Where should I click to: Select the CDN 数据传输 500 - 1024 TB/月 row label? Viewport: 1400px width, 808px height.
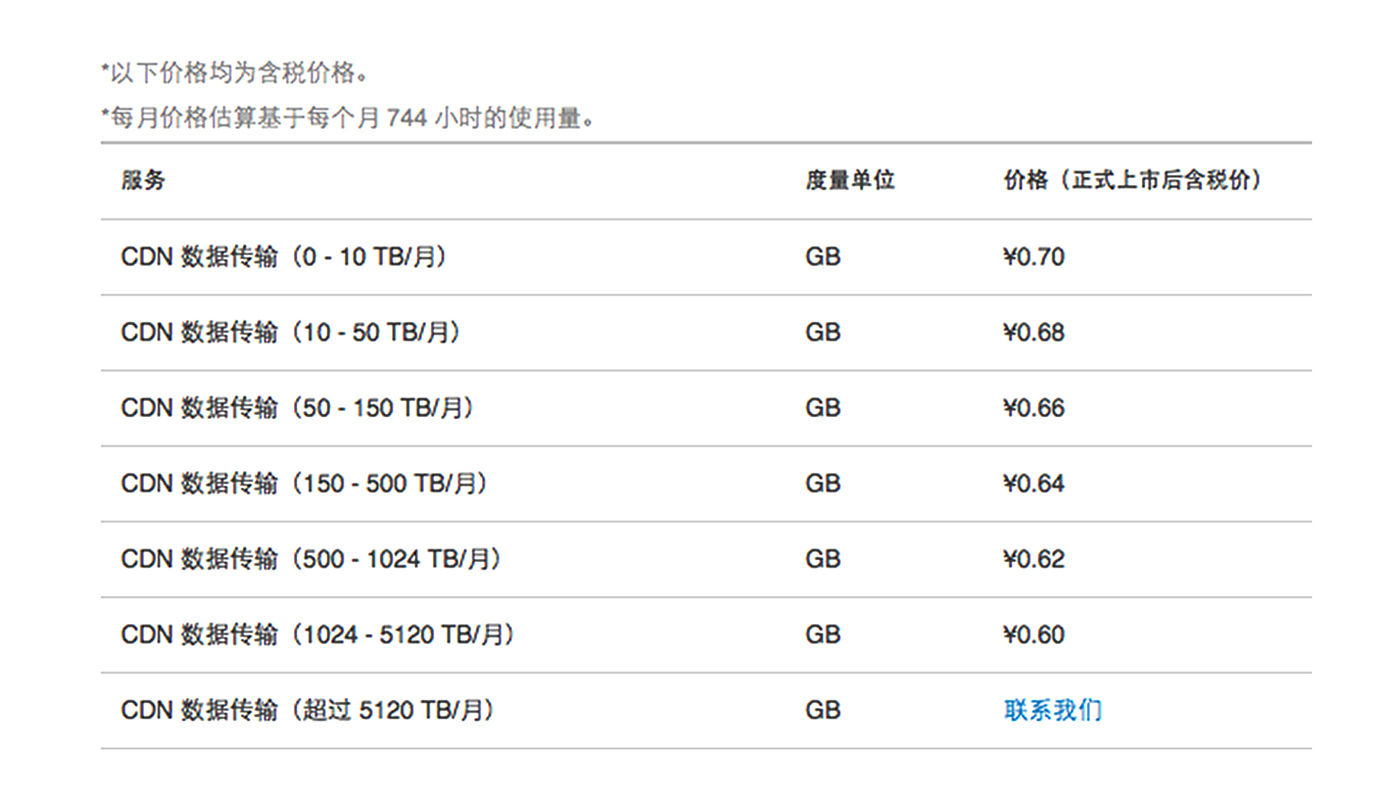tap(311, 559)
